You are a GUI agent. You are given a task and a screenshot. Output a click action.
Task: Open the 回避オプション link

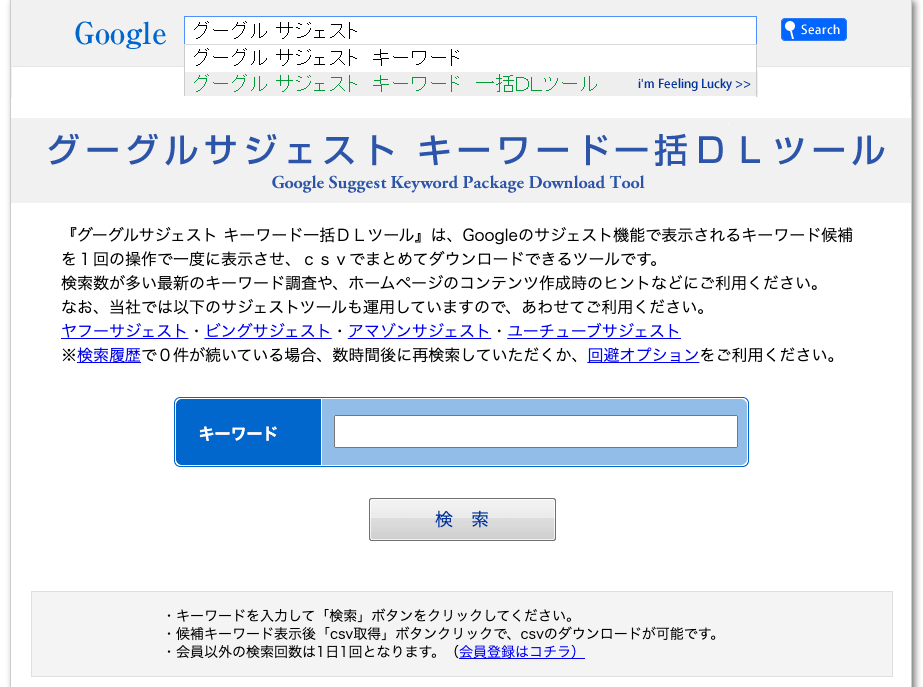click(x=643, y=355)
